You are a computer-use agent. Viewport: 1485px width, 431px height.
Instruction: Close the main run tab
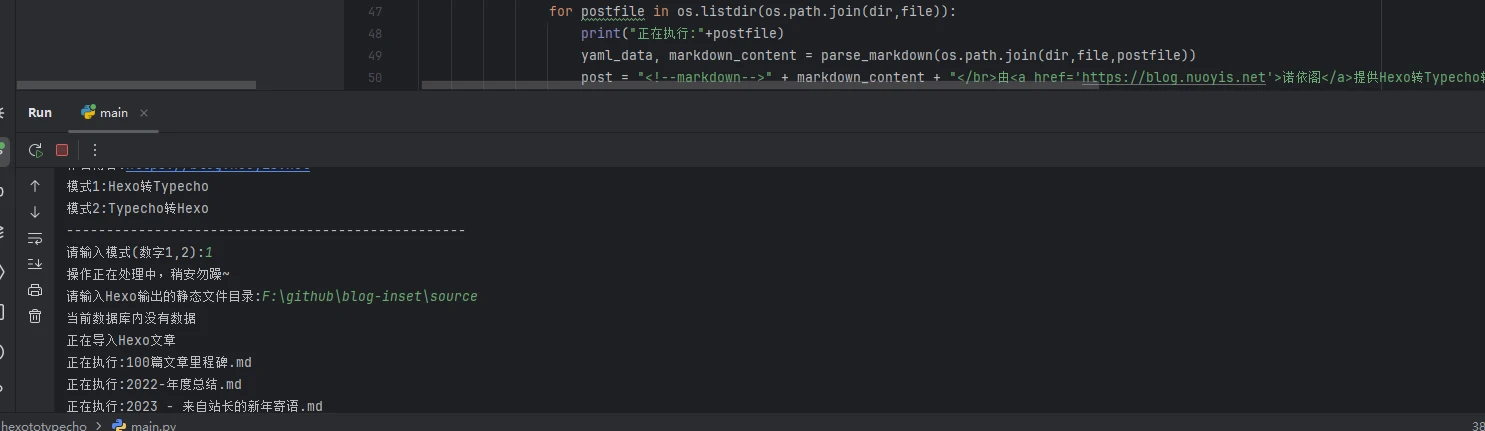click(x=143, y=113)
